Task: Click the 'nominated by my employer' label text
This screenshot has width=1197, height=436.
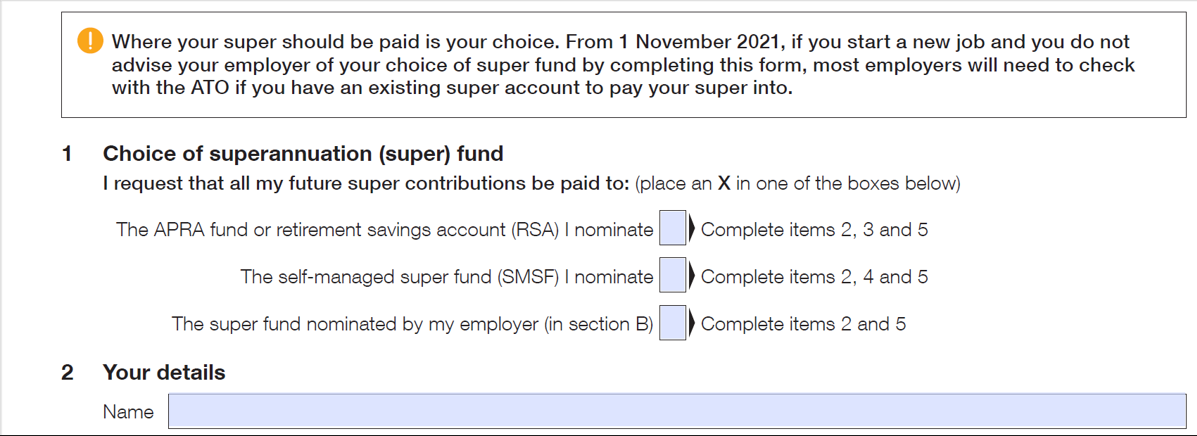Action: (412, 324)
